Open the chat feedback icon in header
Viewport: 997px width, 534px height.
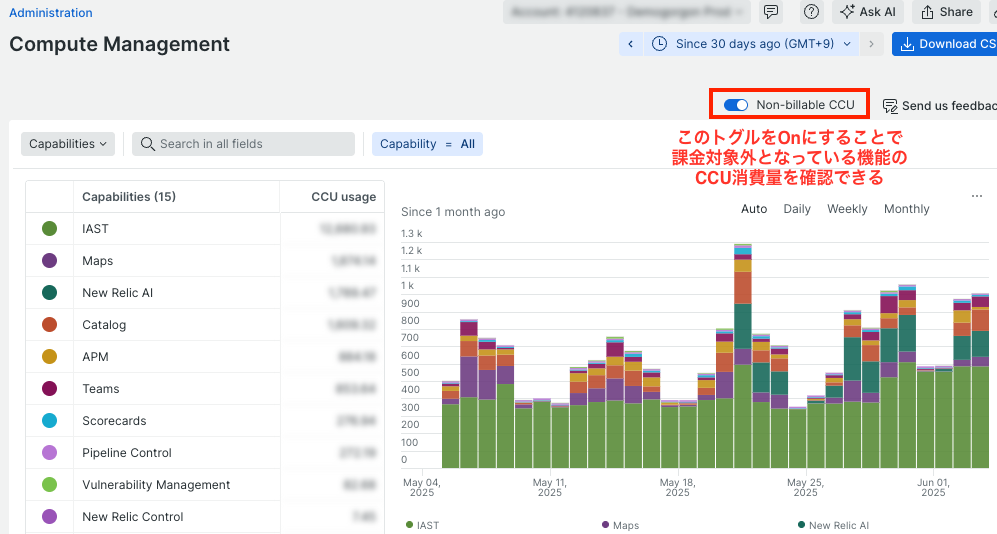[771, 12]
